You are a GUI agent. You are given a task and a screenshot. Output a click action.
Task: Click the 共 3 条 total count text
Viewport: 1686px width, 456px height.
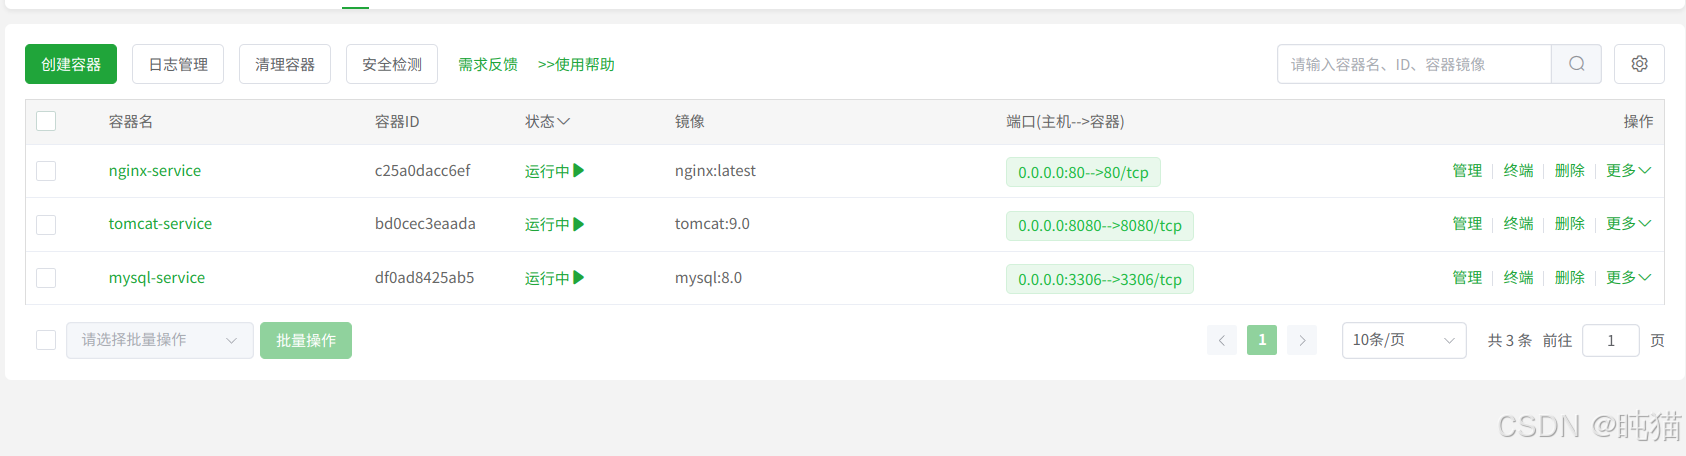[1509, 340]
